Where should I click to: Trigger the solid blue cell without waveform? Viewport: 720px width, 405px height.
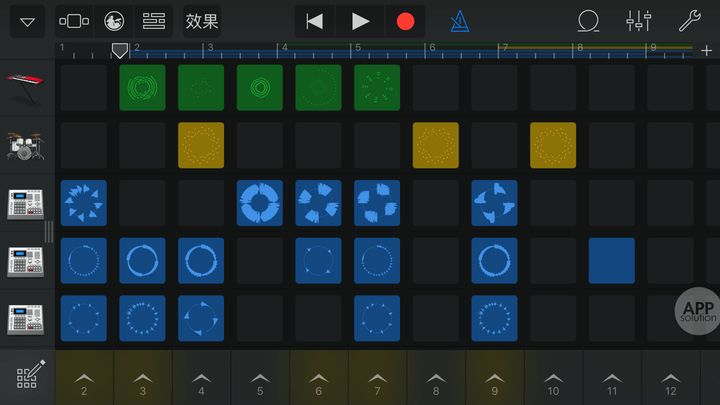coord(611,261)
